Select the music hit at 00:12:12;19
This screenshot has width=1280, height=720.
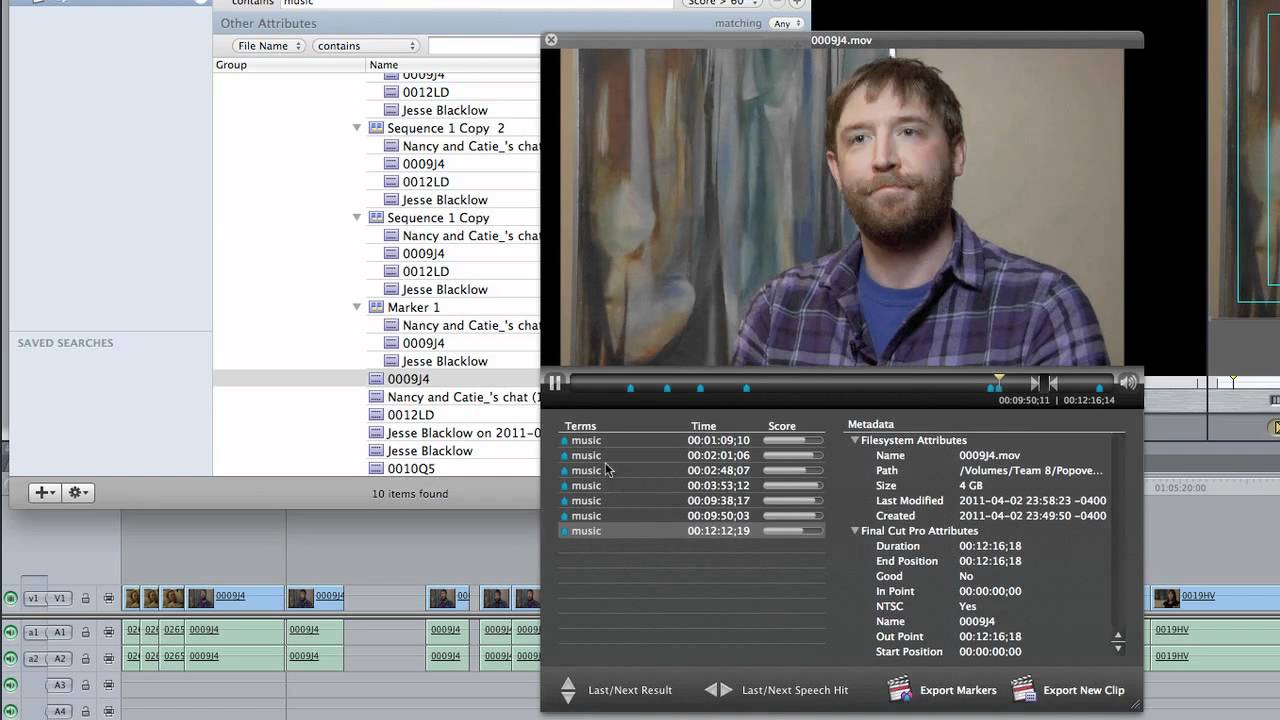(692, 531)
